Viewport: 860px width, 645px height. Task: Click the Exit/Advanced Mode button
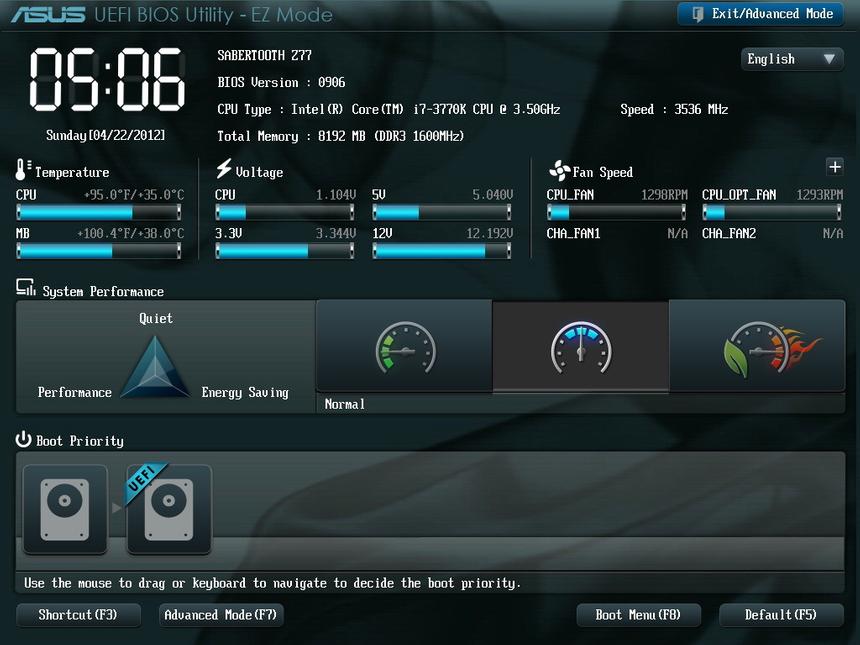point(759,14)
